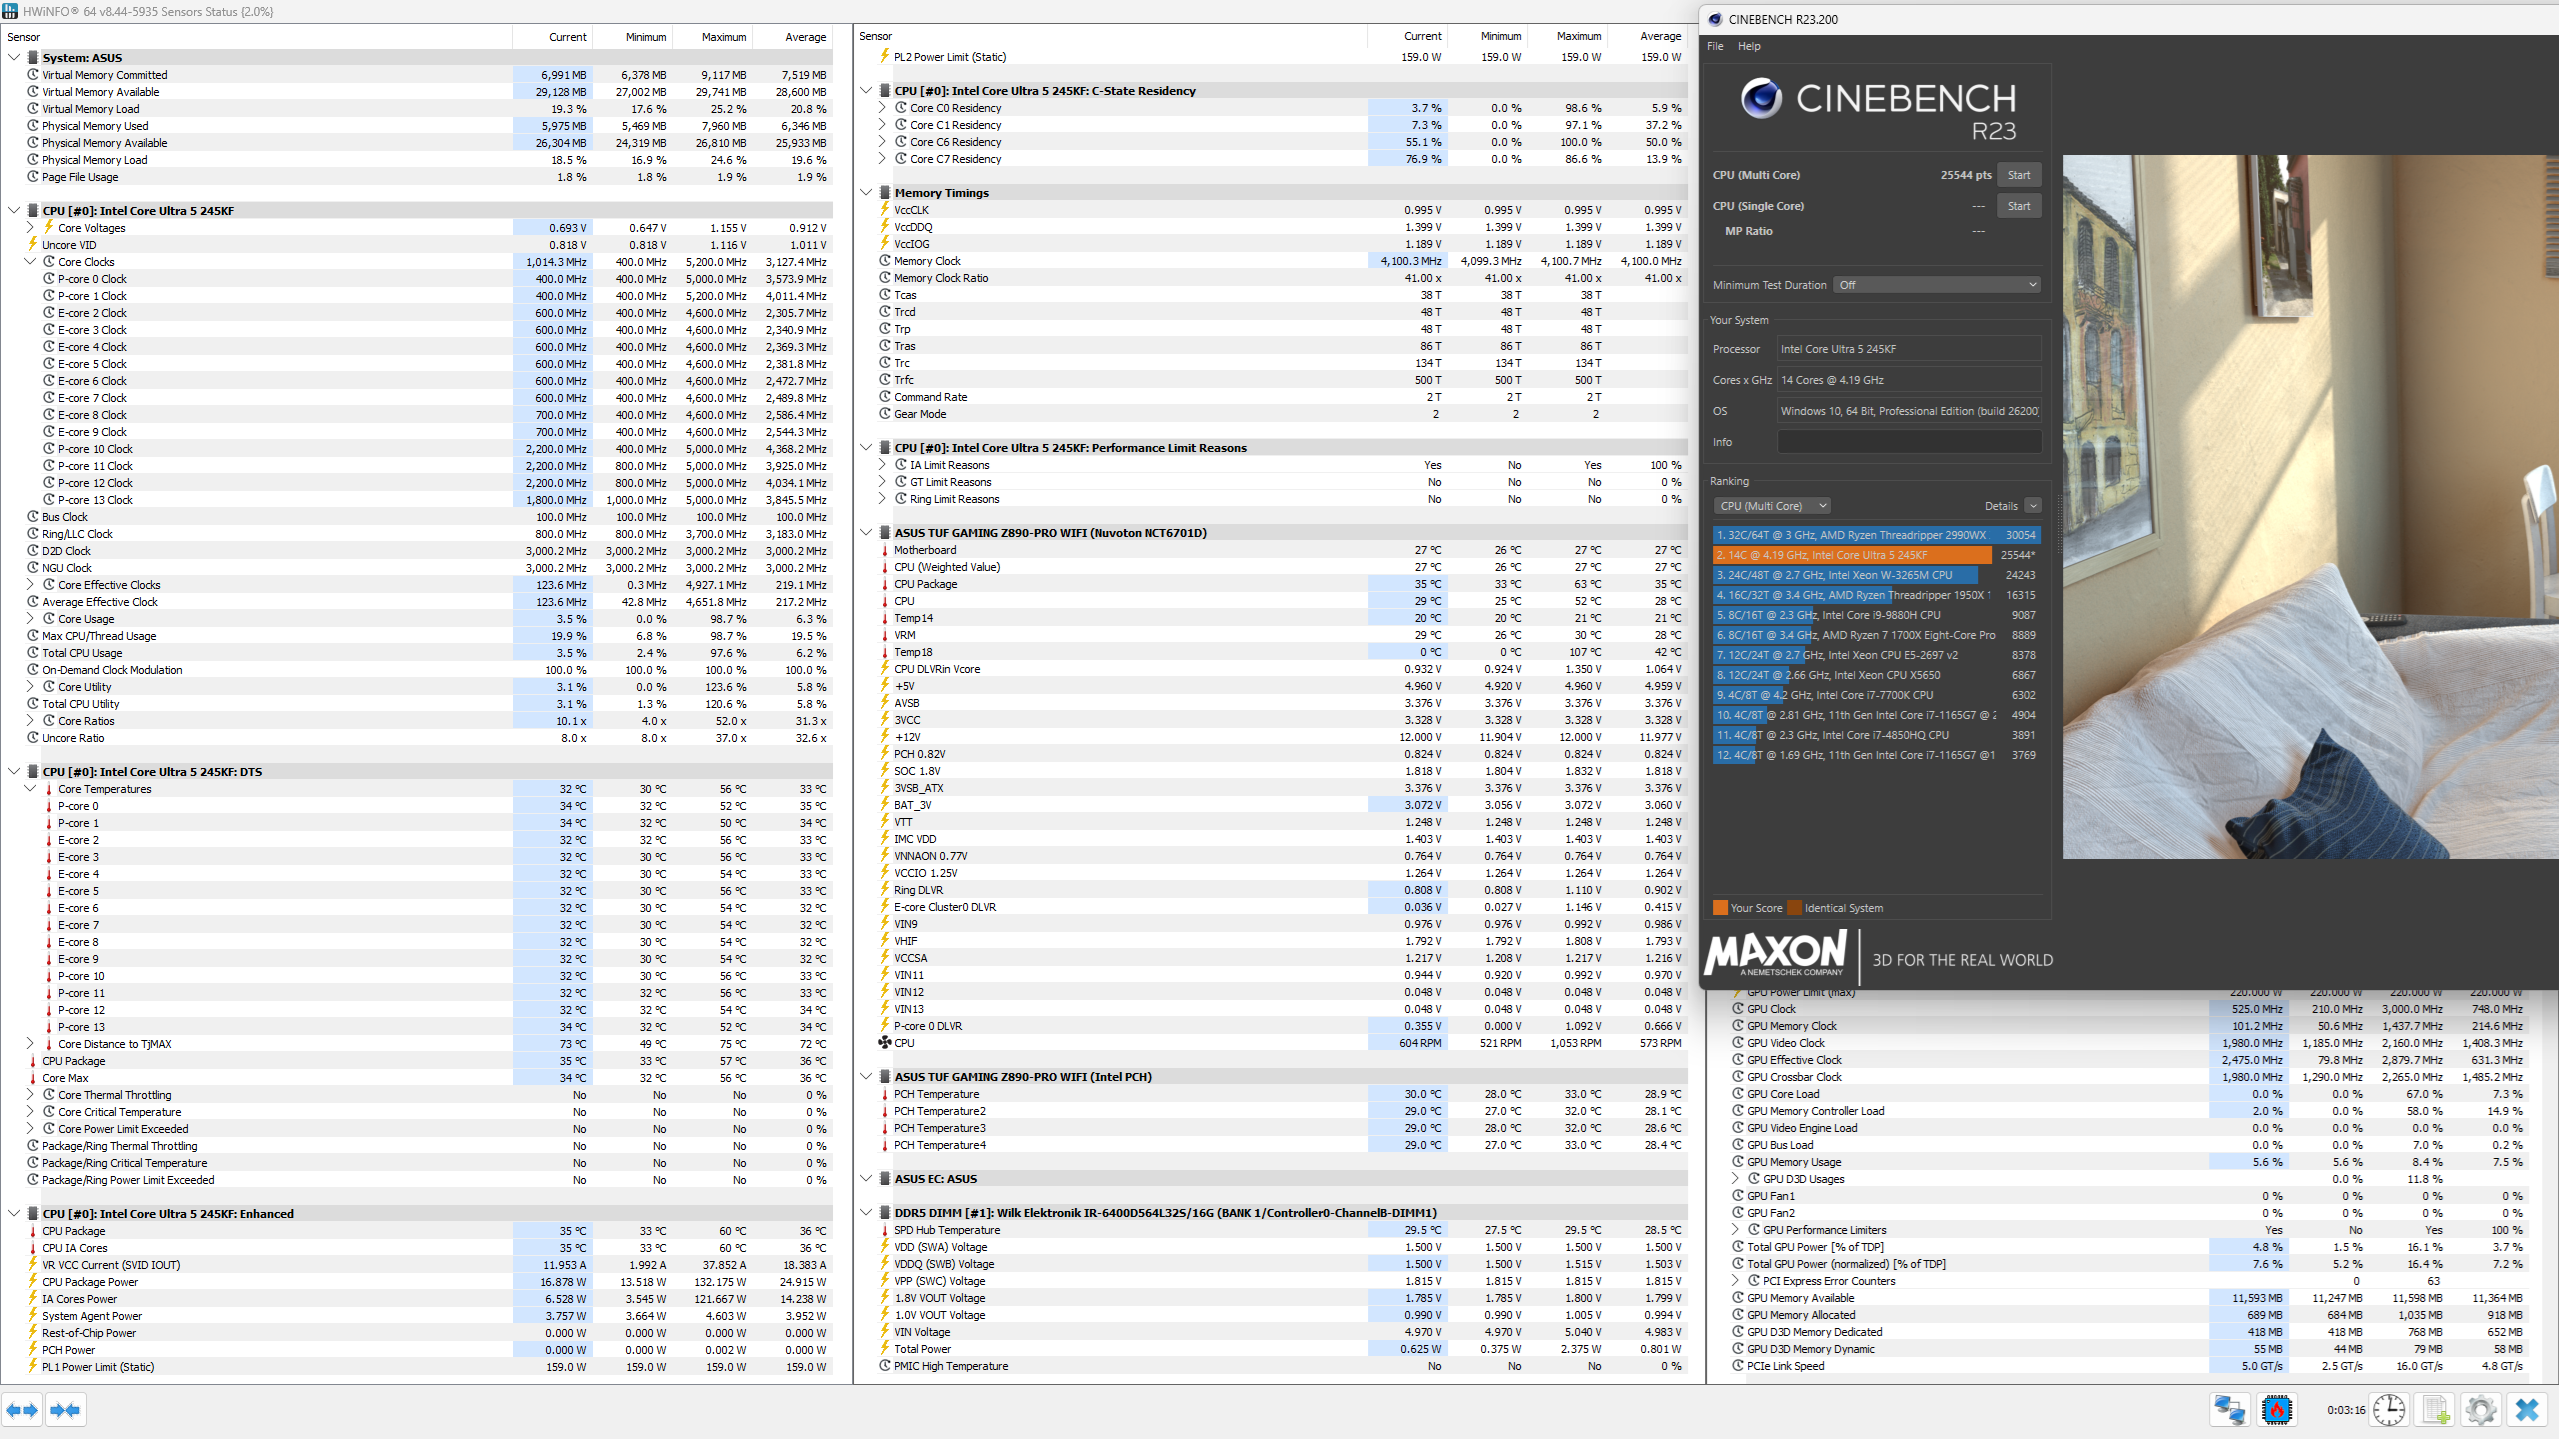
Task: Toggle the ranking Details arrow button
Action: tap(2033, 506)
